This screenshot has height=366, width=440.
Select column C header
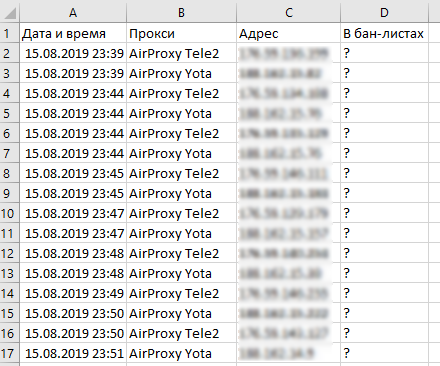289,13
